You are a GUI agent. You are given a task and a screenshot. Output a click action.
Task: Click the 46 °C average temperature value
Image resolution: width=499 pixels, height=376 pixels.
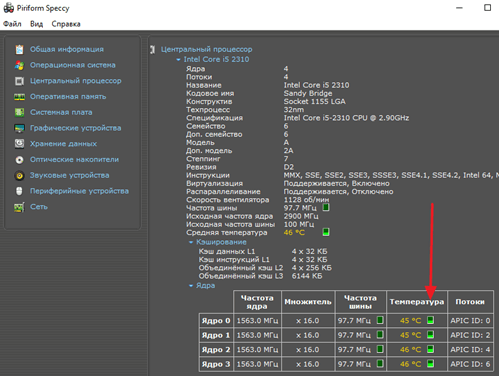pyautogui.click(x=294, y=232)
